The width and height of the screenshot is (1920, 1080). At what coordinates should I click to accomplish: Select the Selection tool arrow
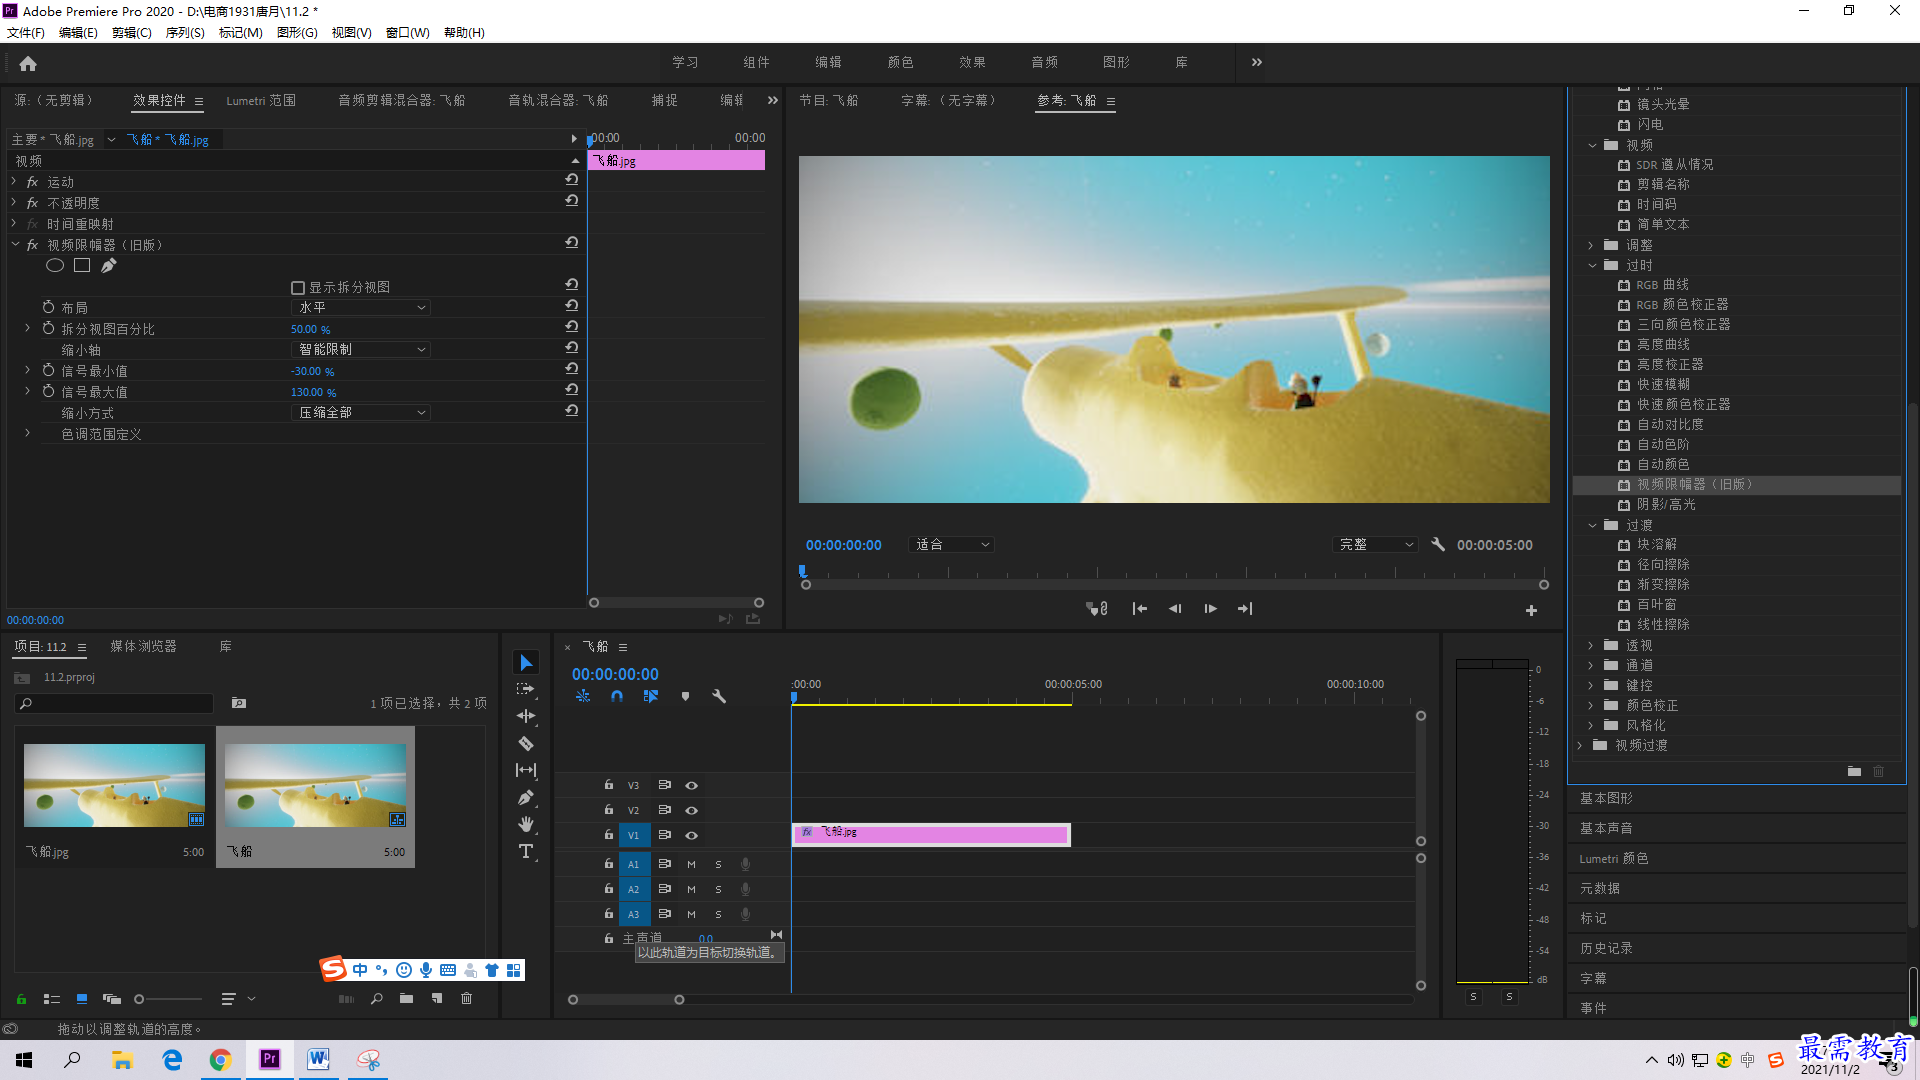point(526,663)
